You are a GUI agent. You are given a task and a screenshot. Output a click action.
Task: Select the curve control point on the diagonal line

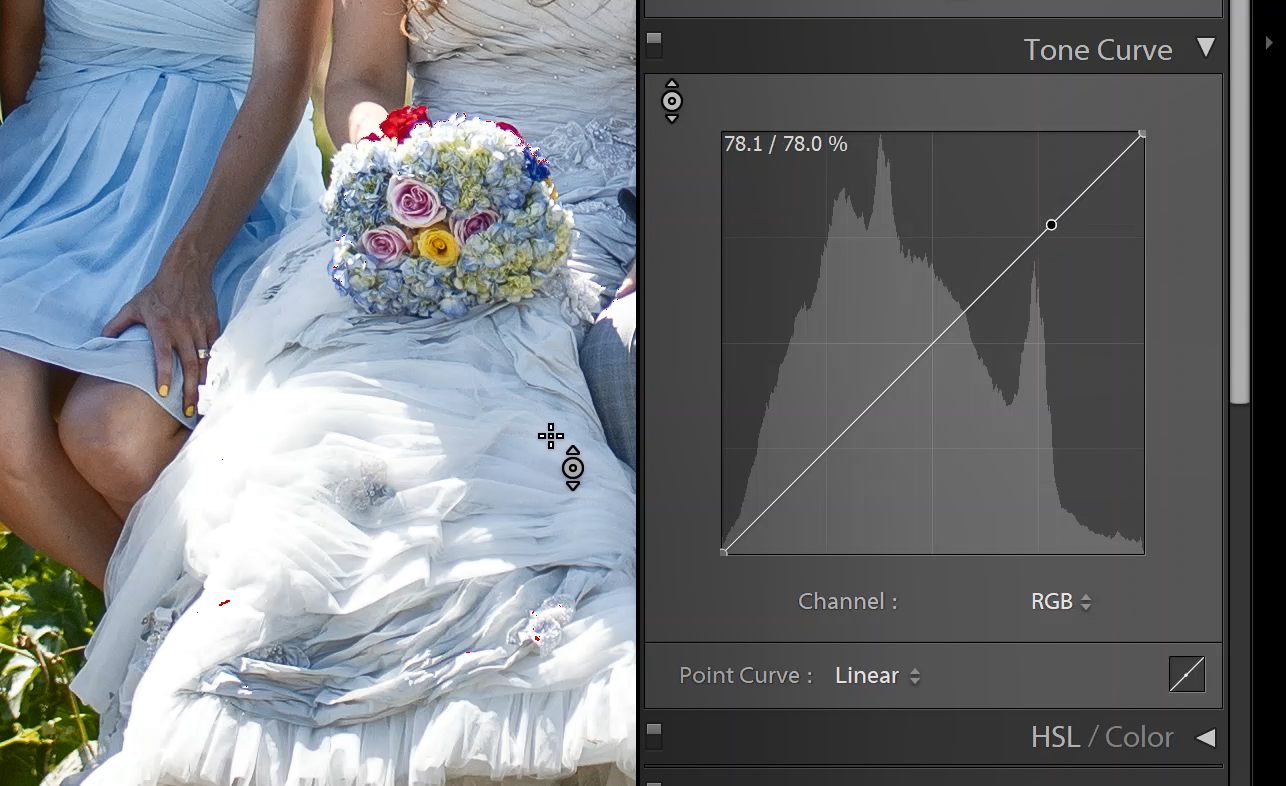coord(1051,225)
